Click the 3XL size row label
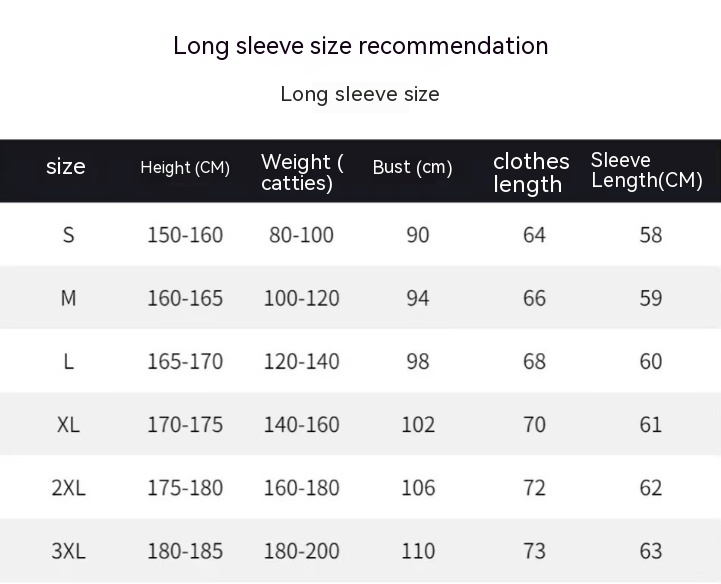The height and width of the screenshot is (584, 721). 68,551
